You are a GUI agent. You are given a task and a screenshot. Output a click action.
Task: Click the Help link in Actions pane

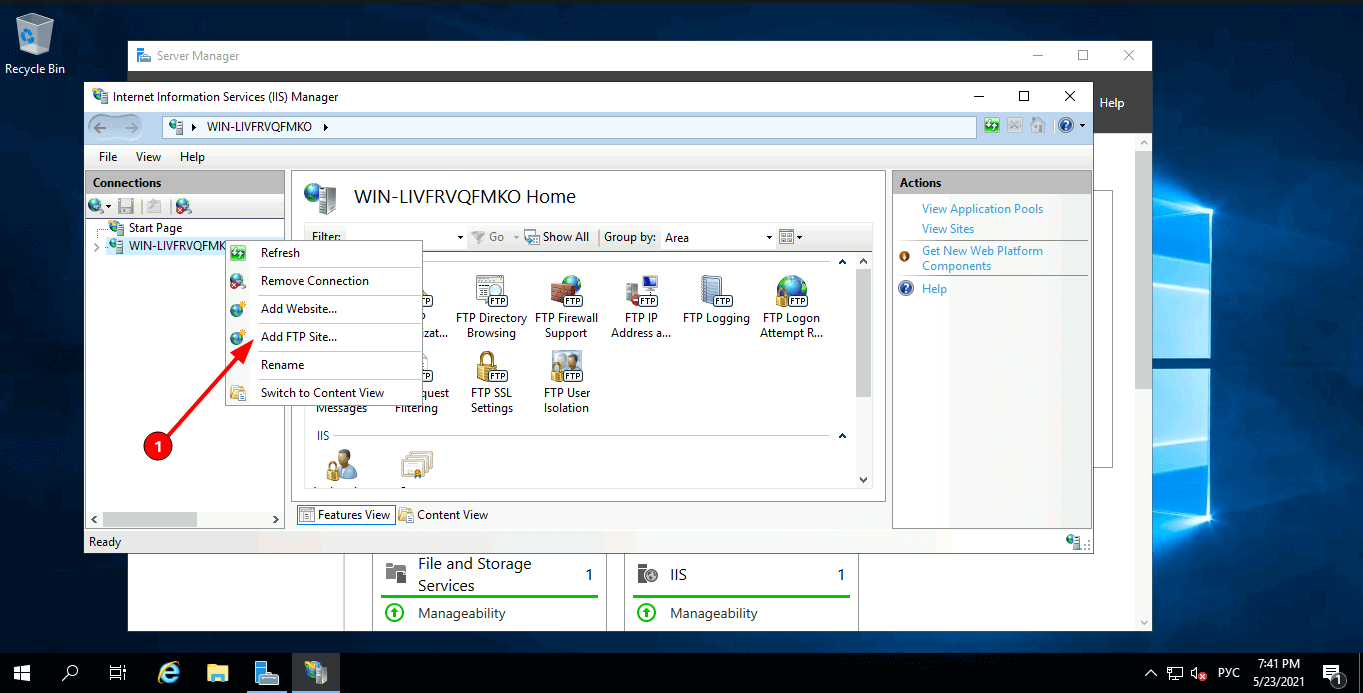pyautogui.click(x=934, y=289)
